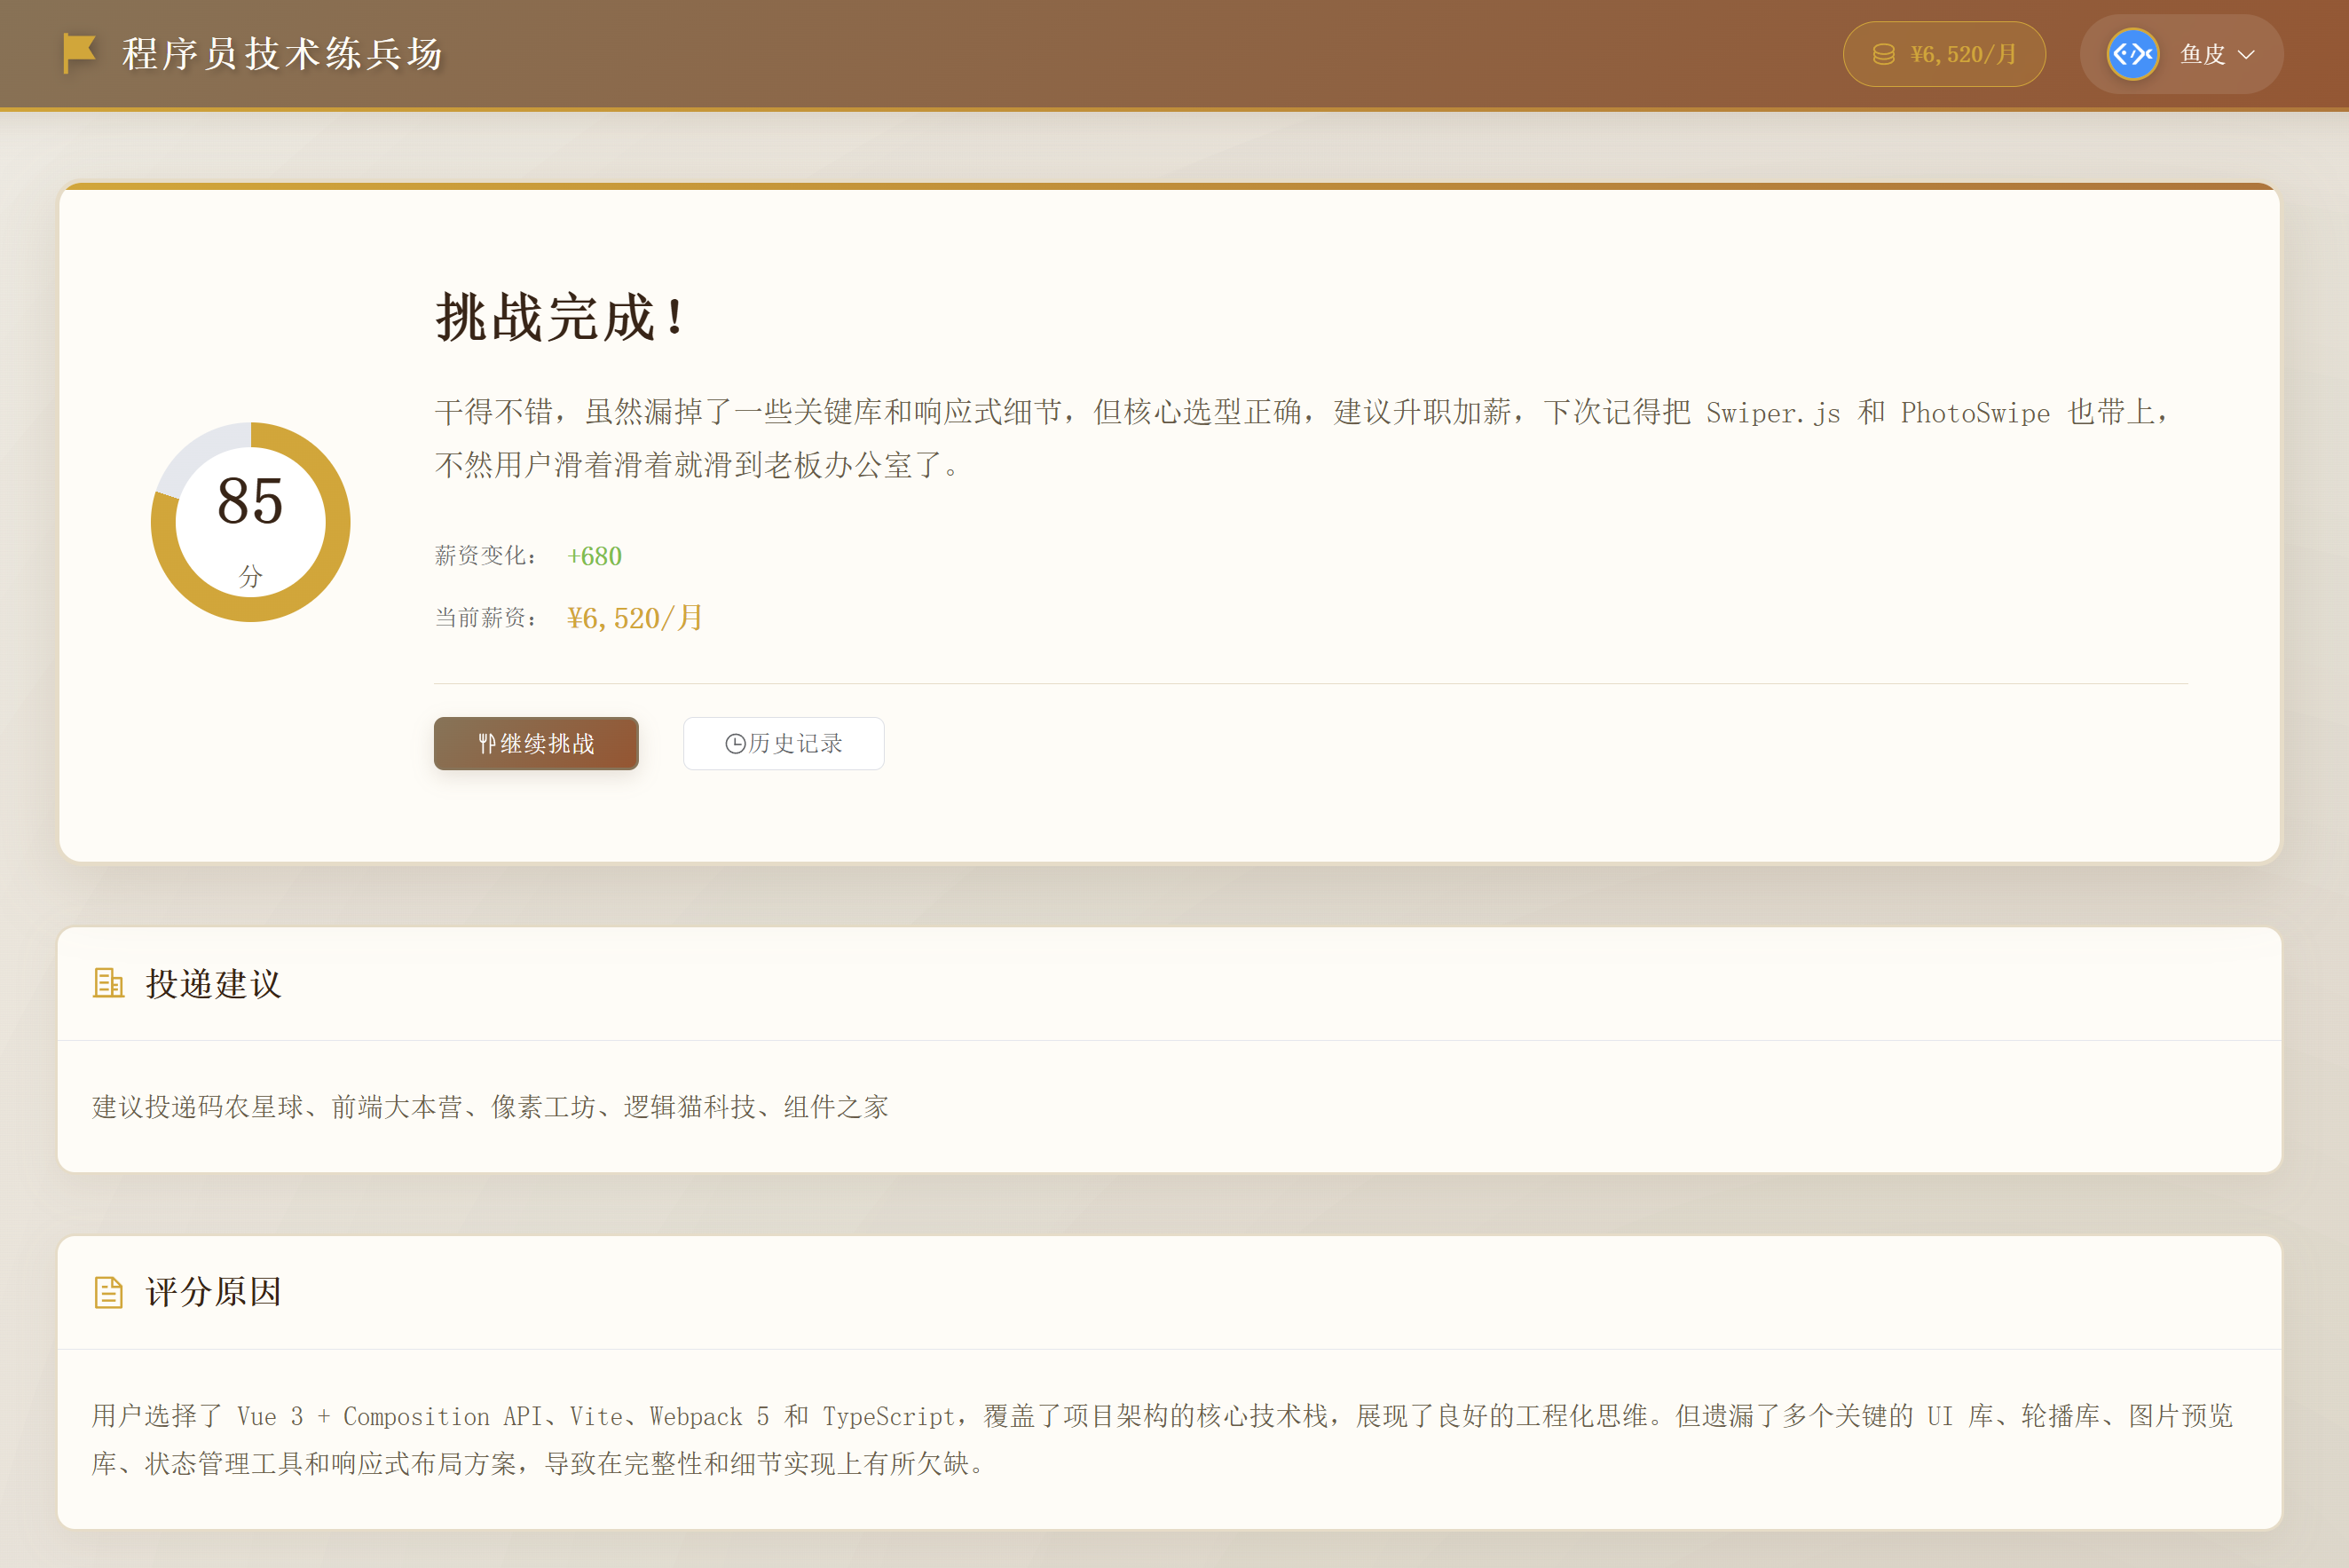The height and width of the screenshot is (1568, 2349).
Task: Click the 挑战完成！ heading
Action: click(560, 318)
